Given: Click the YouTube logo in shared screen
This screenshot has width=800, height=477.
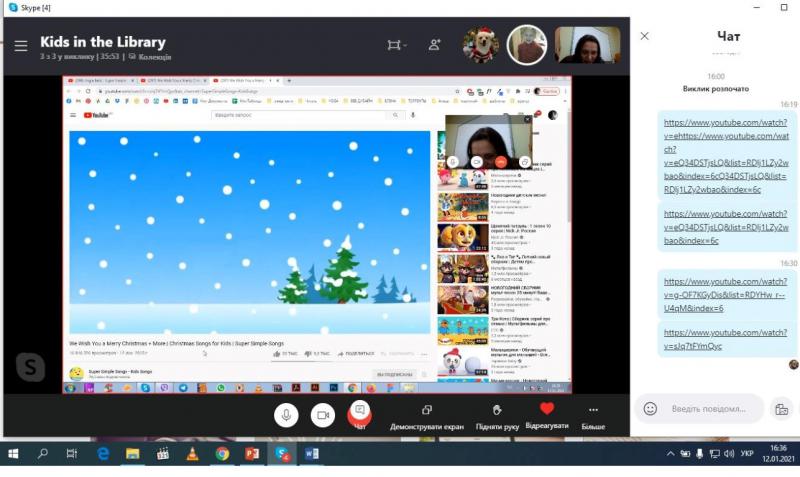Looking at the screenshot, I should pyautogui.click(x=96, y=115).
